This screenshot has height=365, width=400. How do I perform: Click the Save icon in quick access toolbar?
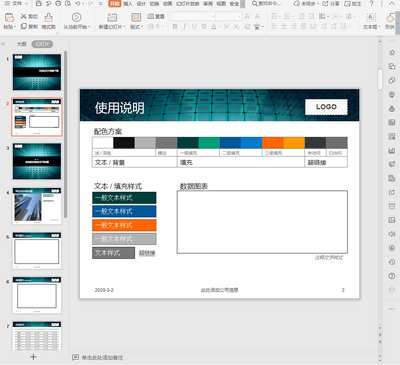coord(39,4)
